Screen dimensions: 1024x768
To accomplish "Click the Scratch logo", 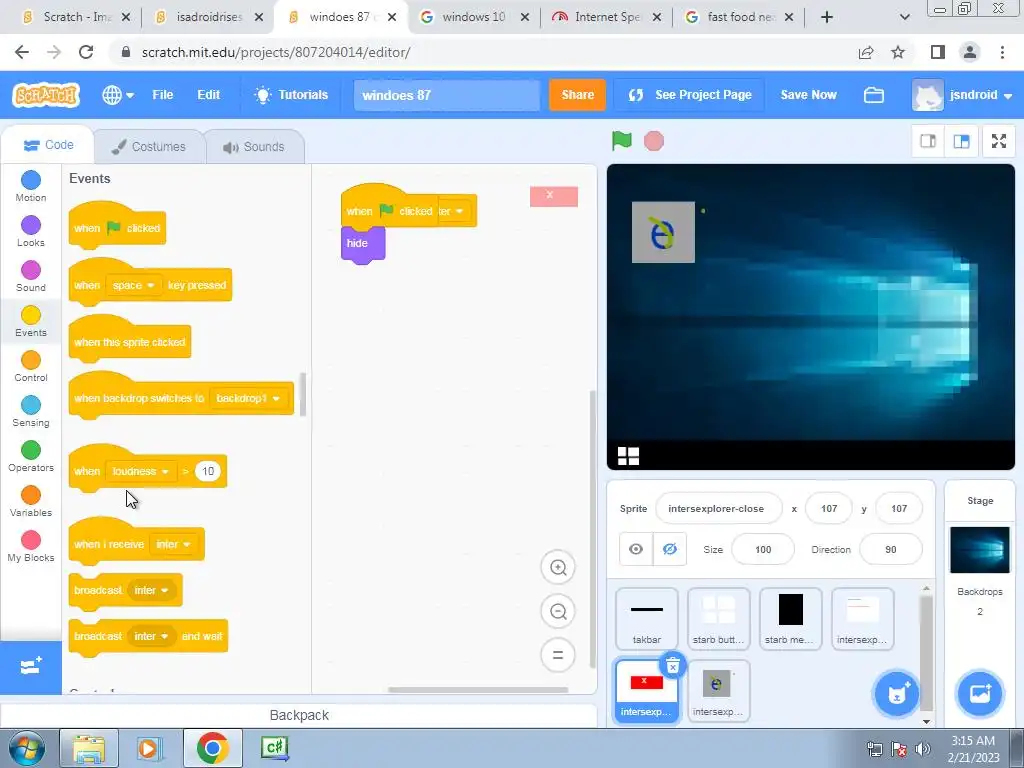I will click(x=46, y=95).
